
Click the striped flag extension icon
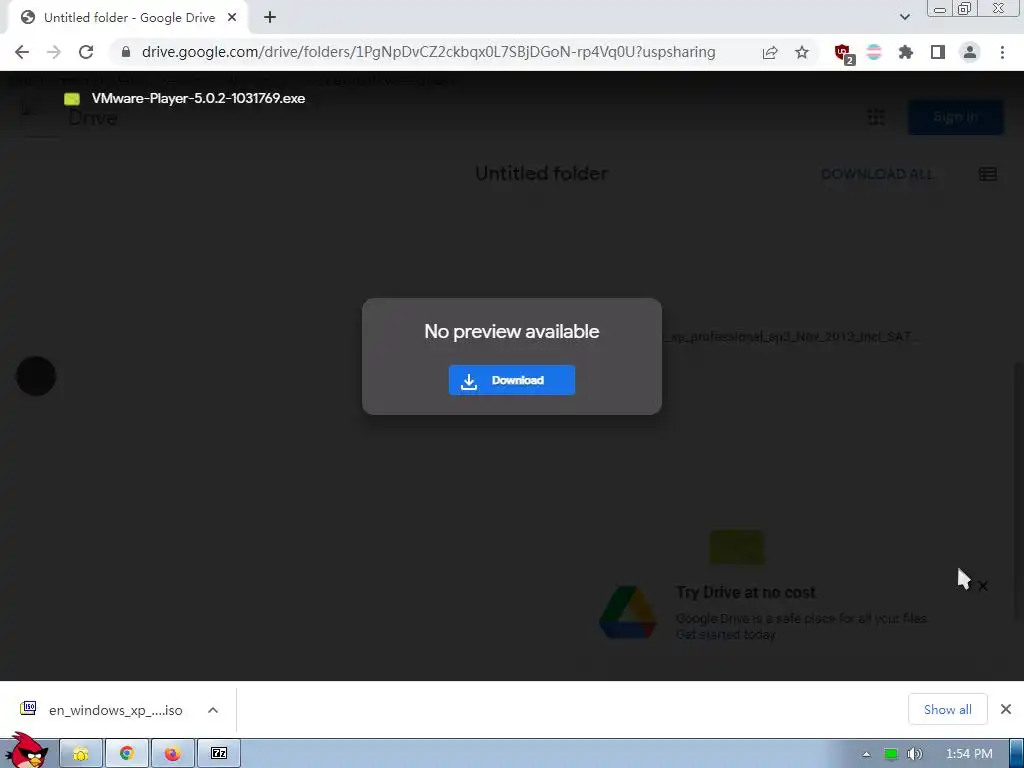(874, 52)
